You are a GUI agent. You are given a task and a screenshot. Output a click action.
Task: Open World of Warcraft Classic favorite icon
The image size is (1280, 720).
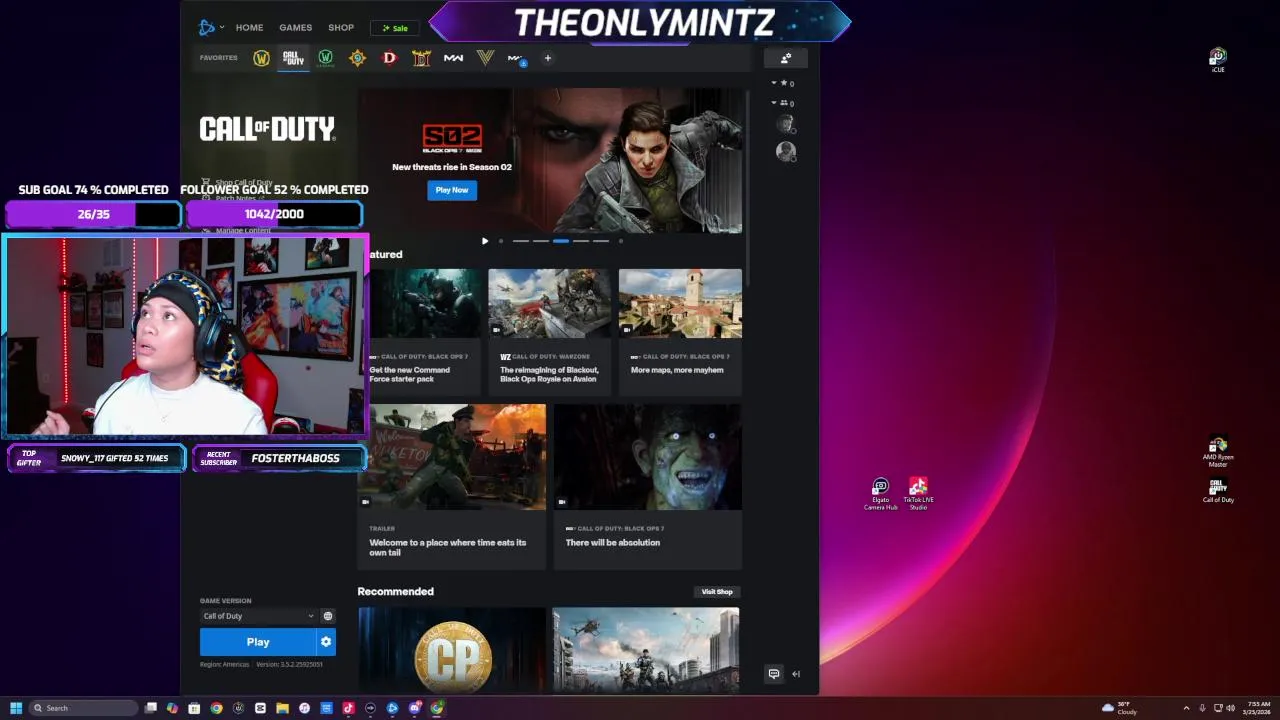point(325,58)
